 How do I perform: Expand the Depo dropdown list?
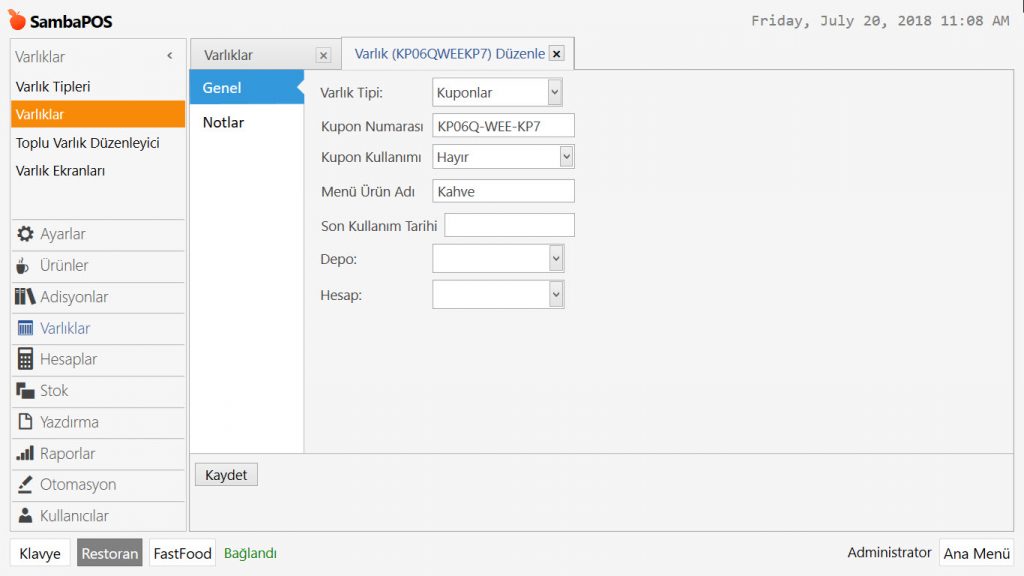pyautogui.click(x=556, y=259)
